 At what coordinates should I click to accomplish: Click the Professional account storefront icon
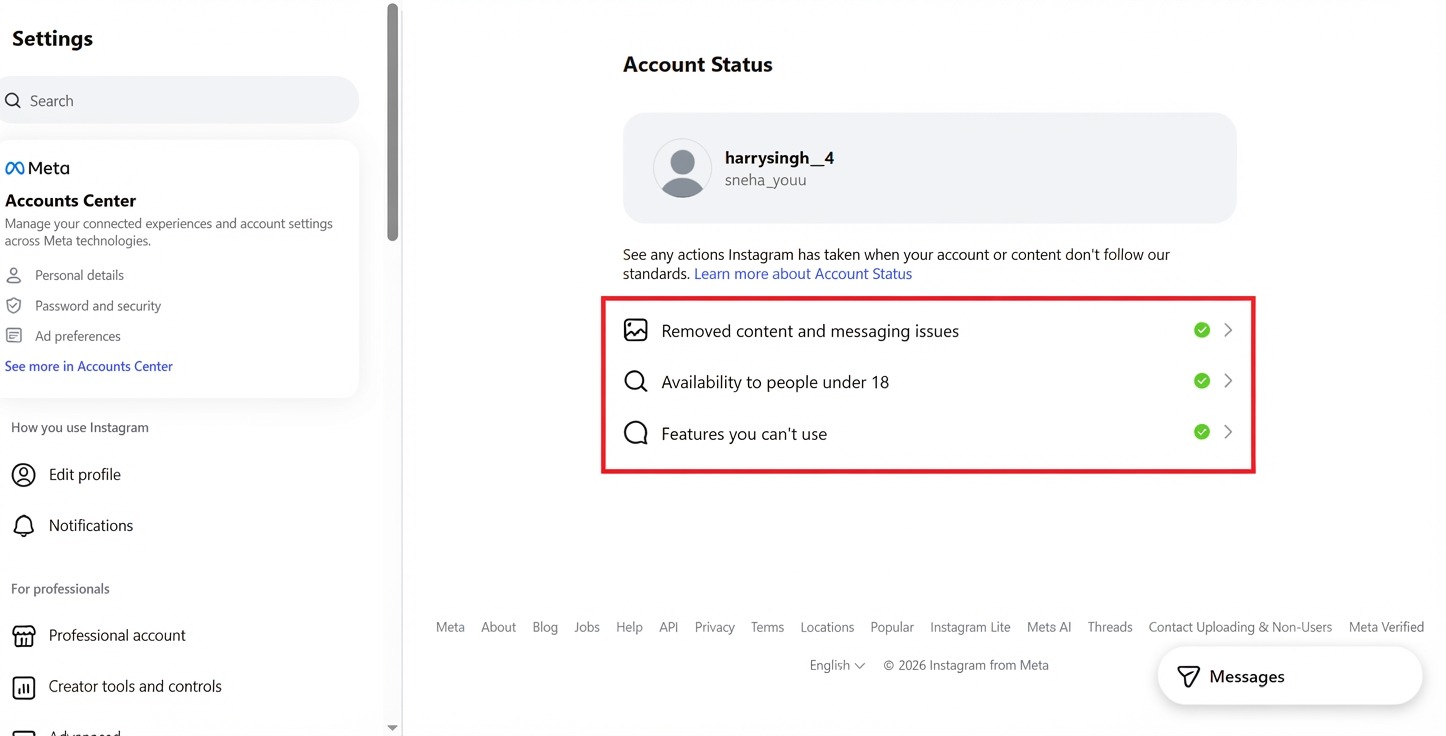tap(23, 636)
